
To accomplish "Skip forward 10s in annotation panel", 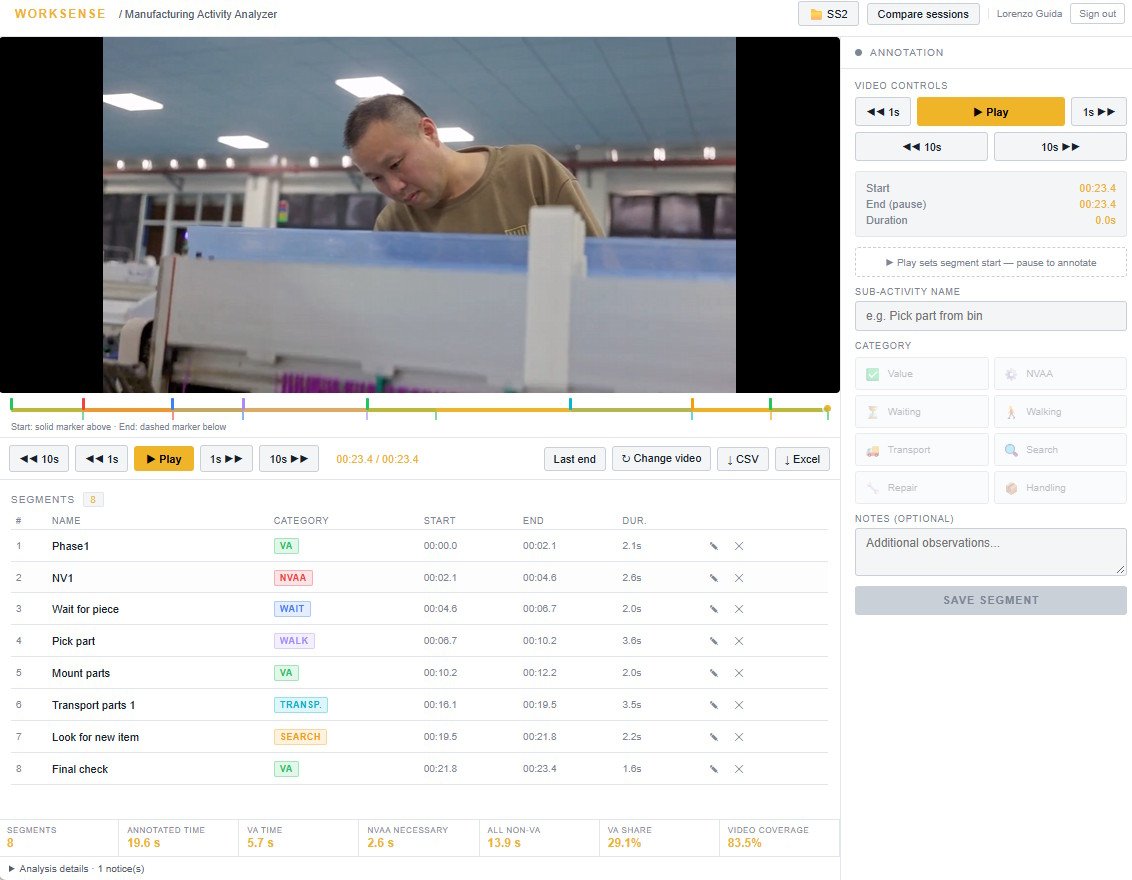I will tap(1060, 147).
